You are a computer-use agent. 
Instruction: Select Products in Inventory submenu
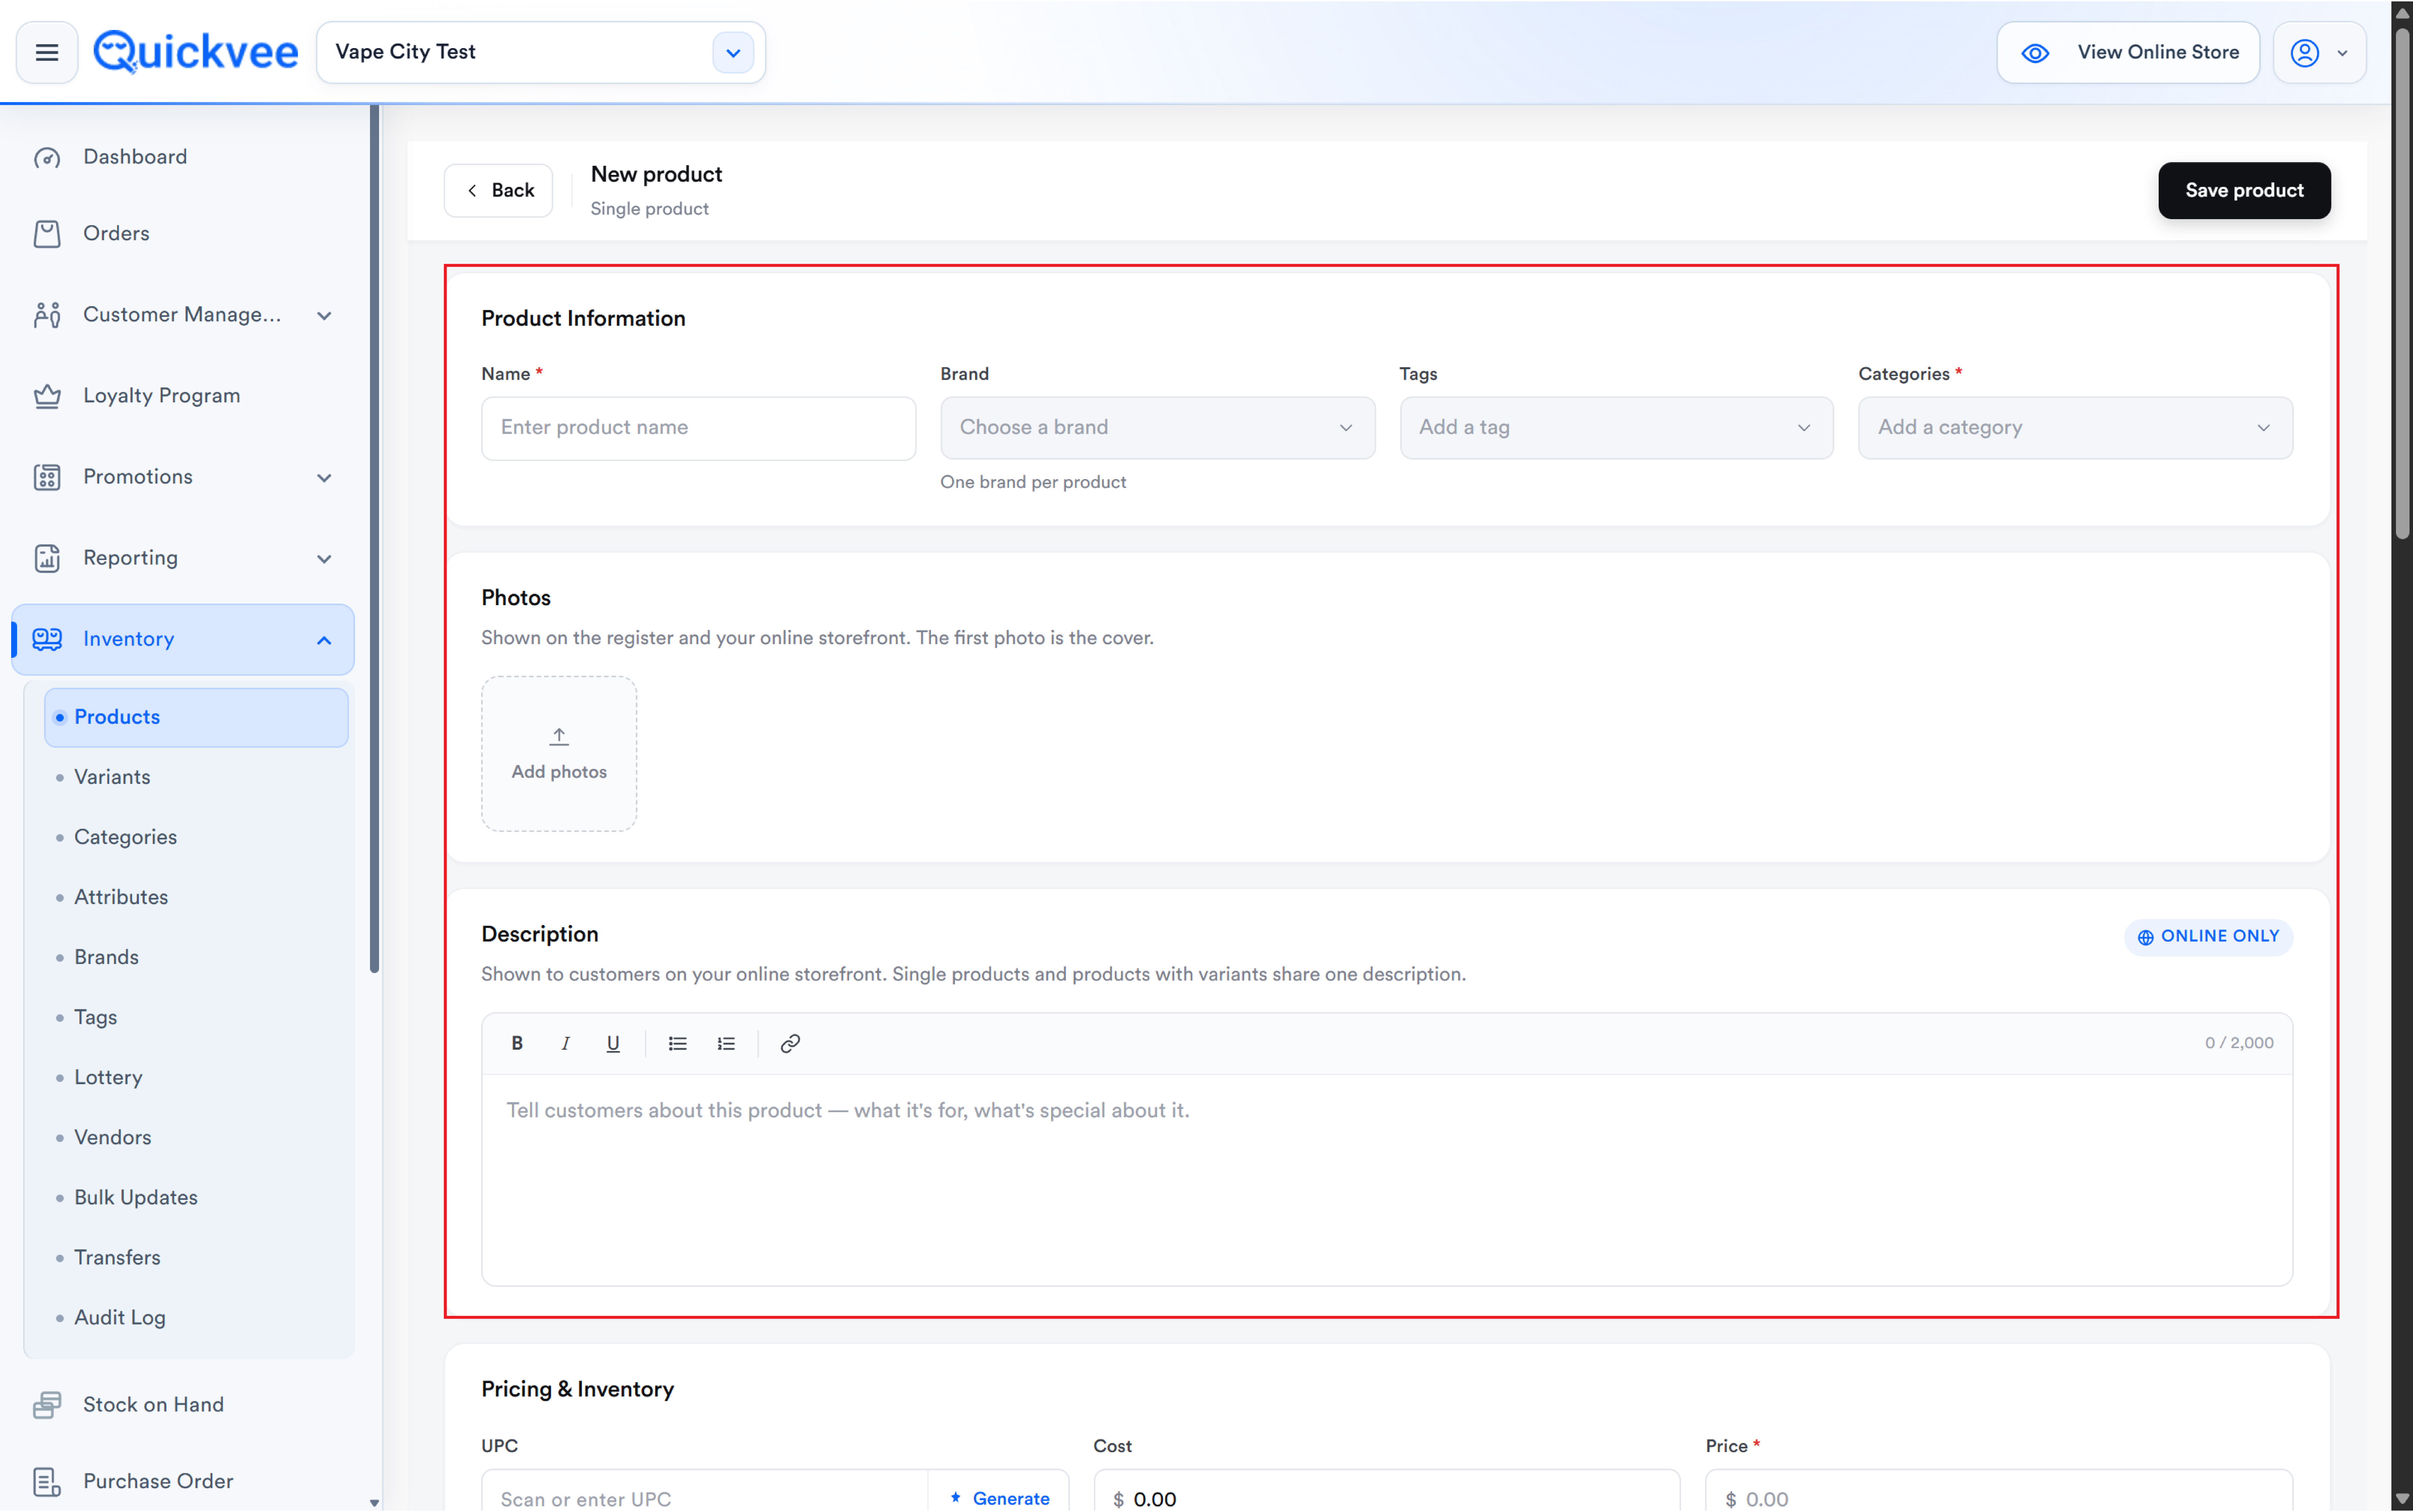[x=196, y=717]
